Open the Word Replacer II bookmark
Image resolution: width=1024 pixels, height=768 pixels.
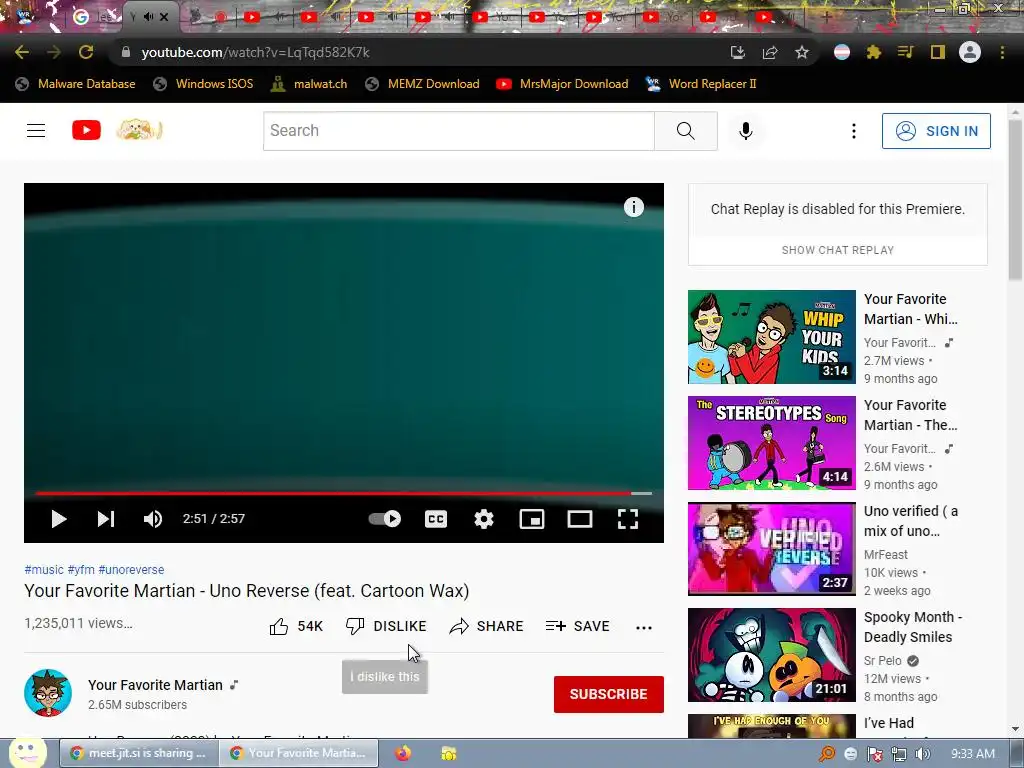pos(701,84)
